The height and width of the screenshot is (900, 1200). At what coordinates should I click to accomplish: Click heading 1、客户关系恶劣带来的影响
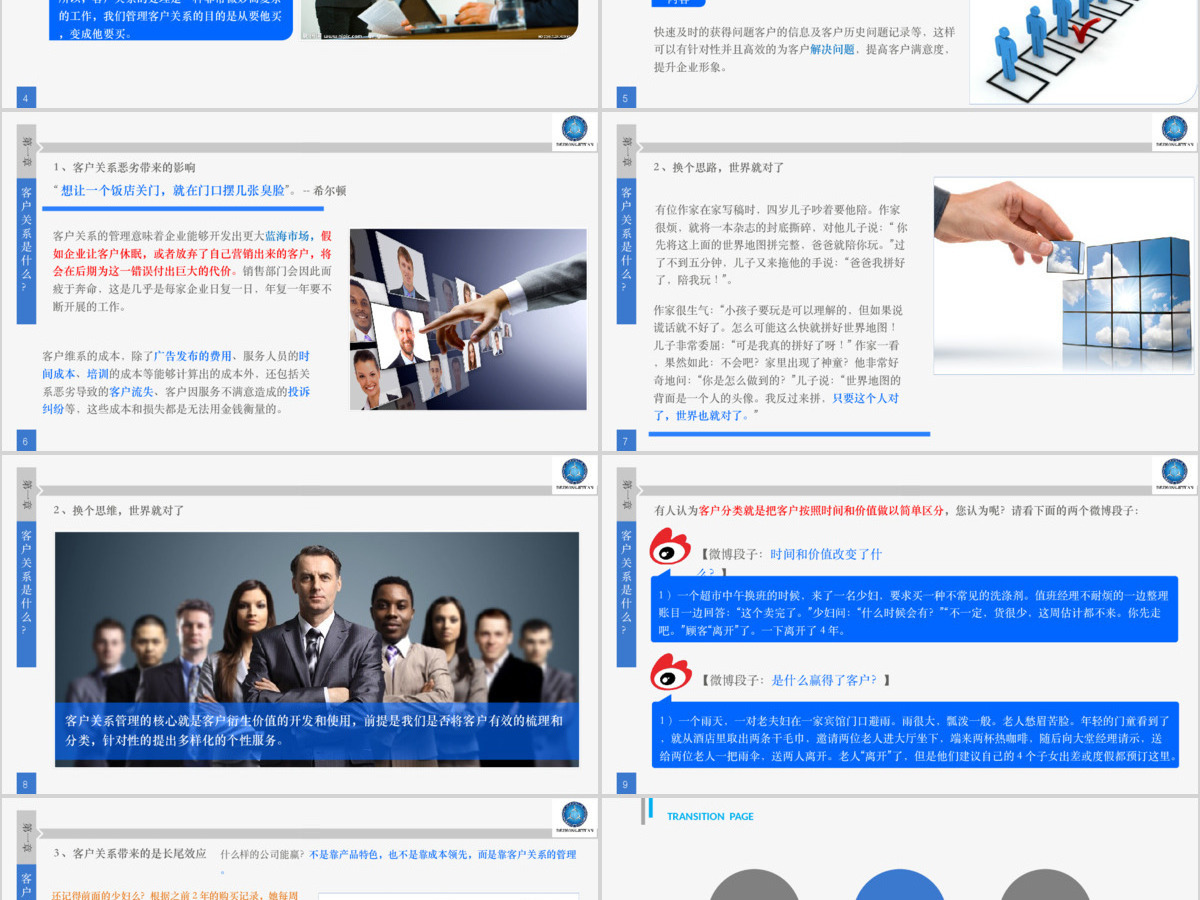coord(125,168)
